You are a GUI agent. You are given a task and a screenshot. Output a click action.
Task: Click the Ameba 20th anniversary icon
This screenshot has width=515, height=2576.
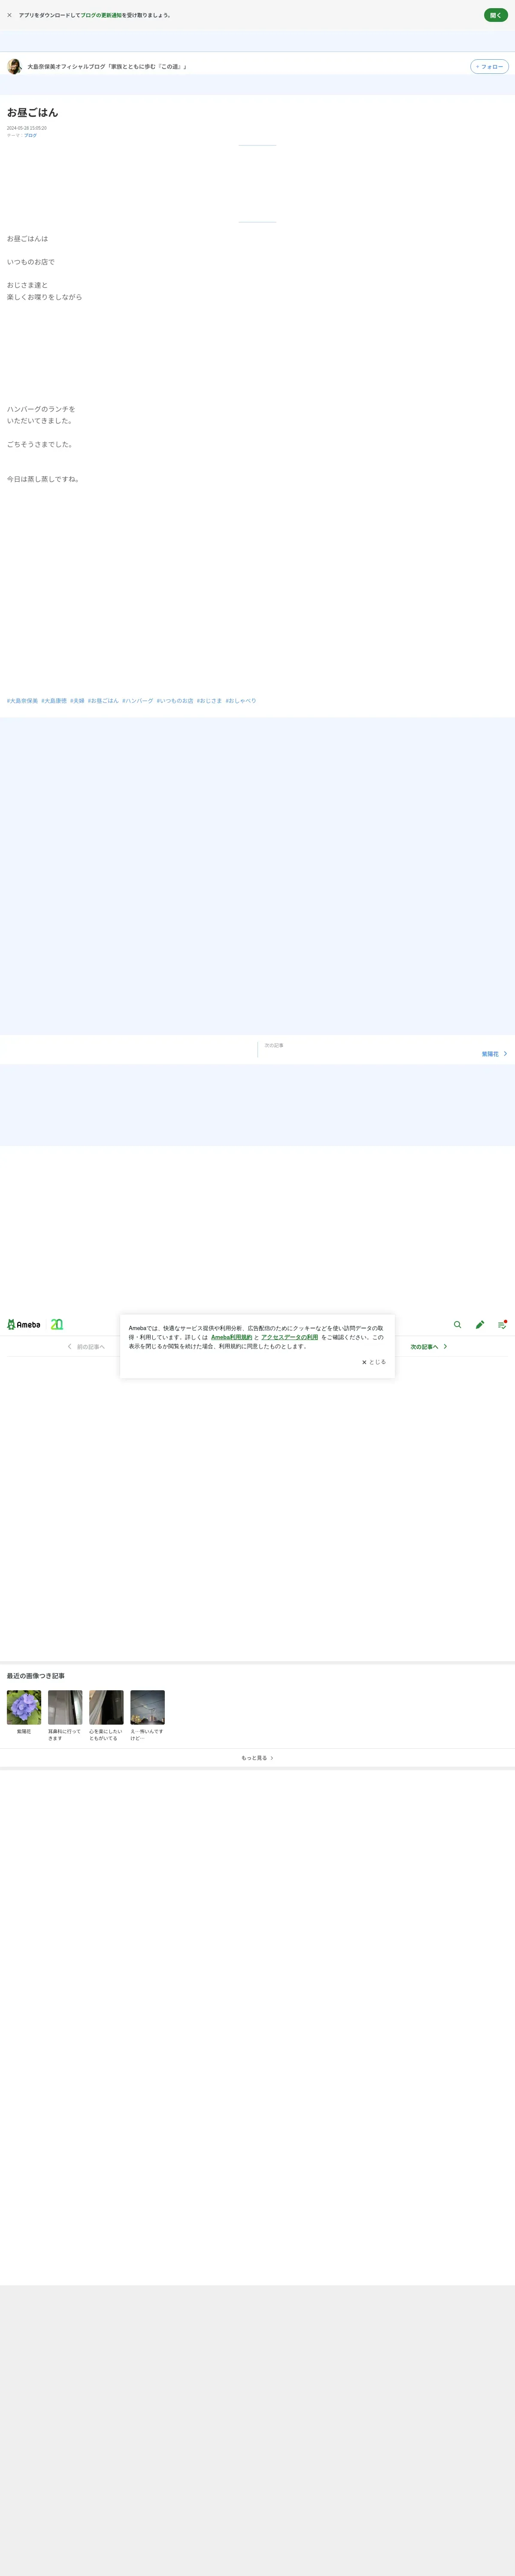(57, 1324)
